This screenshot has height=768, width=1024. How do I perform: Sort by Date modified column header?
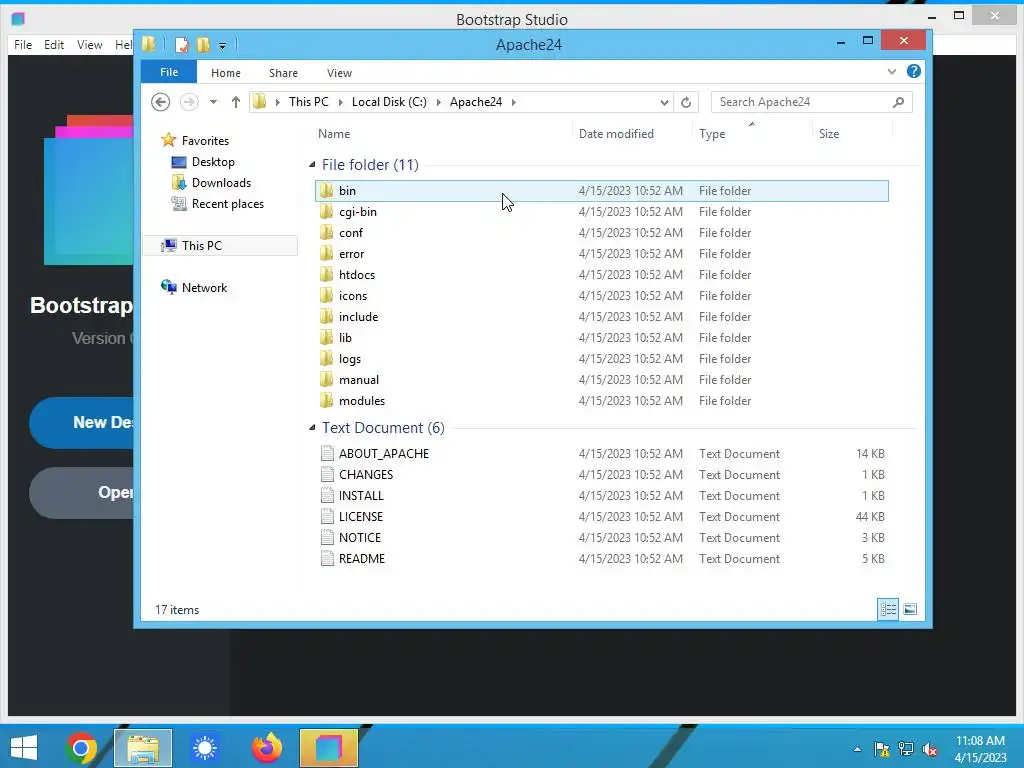tap(616, 133)
